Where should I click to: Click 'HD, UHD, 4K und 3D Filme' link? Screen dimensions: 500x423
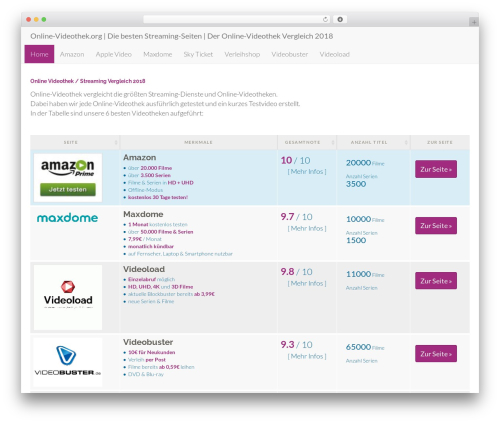tap(161, 287)
